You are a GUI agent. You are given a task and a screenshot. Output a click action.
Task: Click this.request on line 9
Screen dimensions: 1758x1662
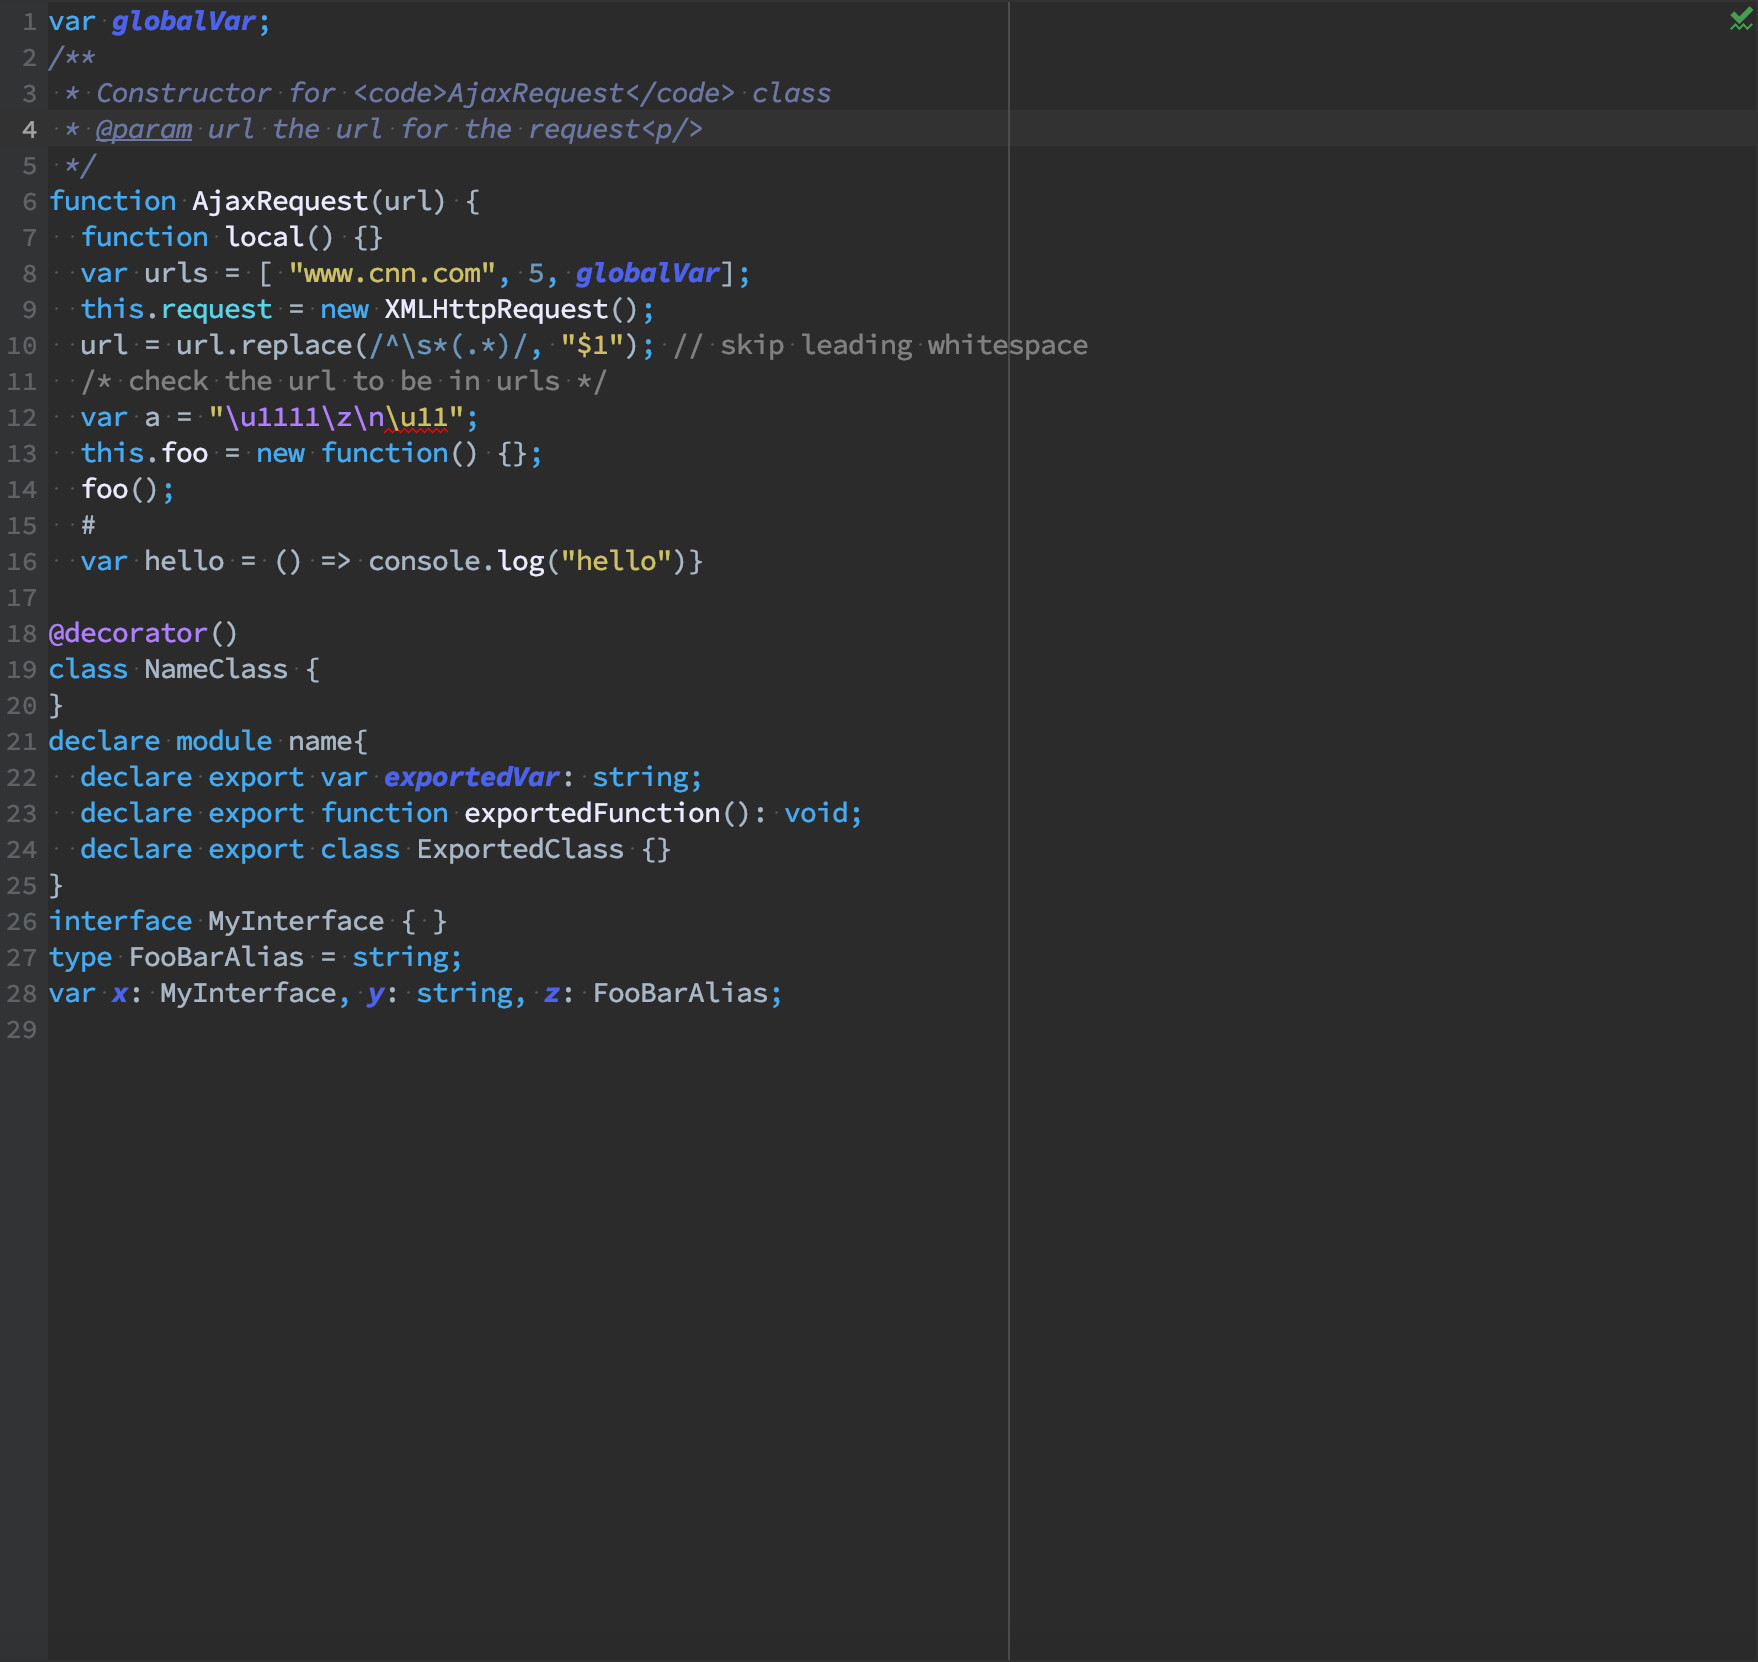pos(176,309)
